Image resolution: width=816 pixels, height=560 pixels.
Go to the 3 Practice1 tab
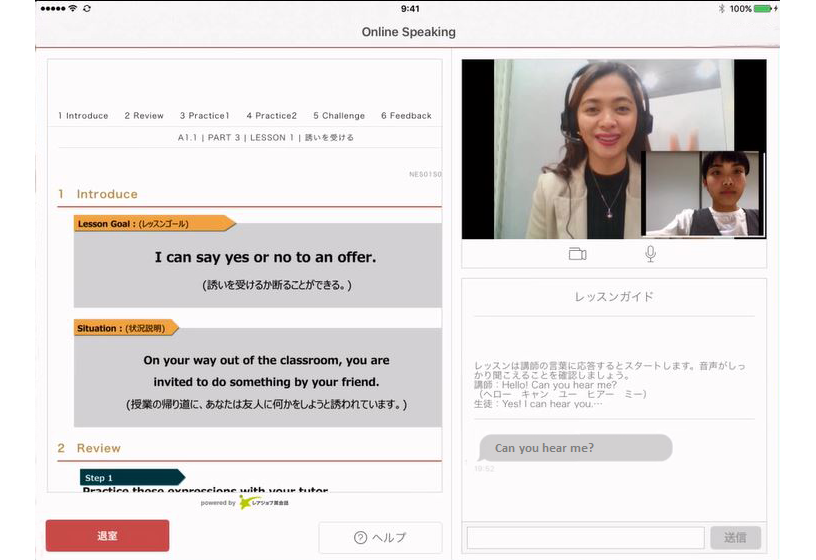(205, 116)
